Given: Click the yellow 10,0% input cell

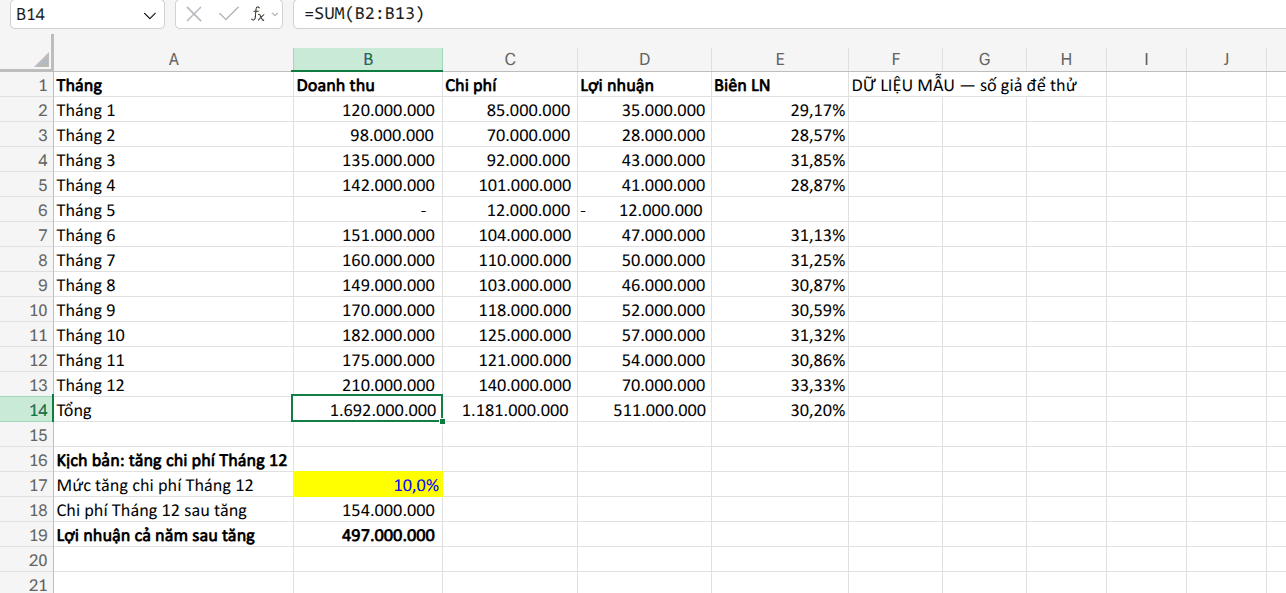Looking at the screenshot, I should [x=368, y=485].
